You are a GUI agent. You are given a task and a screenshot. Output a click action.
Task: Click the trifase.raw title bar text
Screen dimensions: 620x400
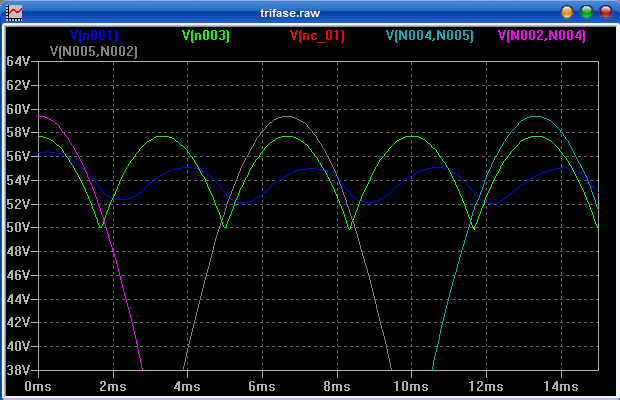[x=310, y=11]
